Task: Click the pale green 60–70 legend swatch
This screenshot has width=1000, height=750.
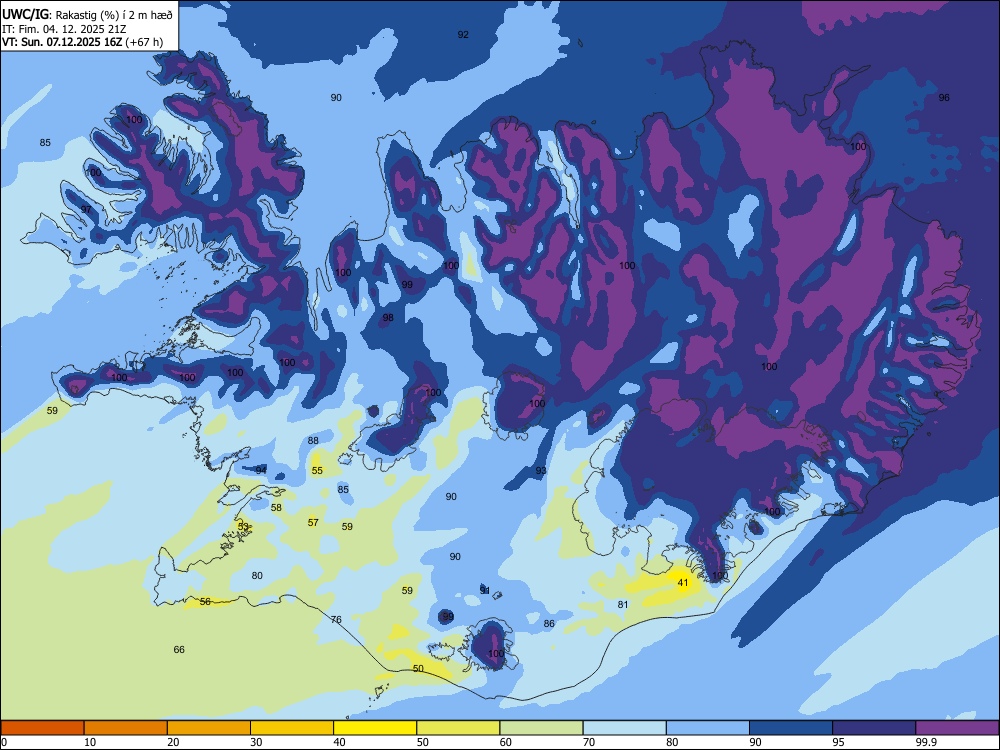Action: 541,728
